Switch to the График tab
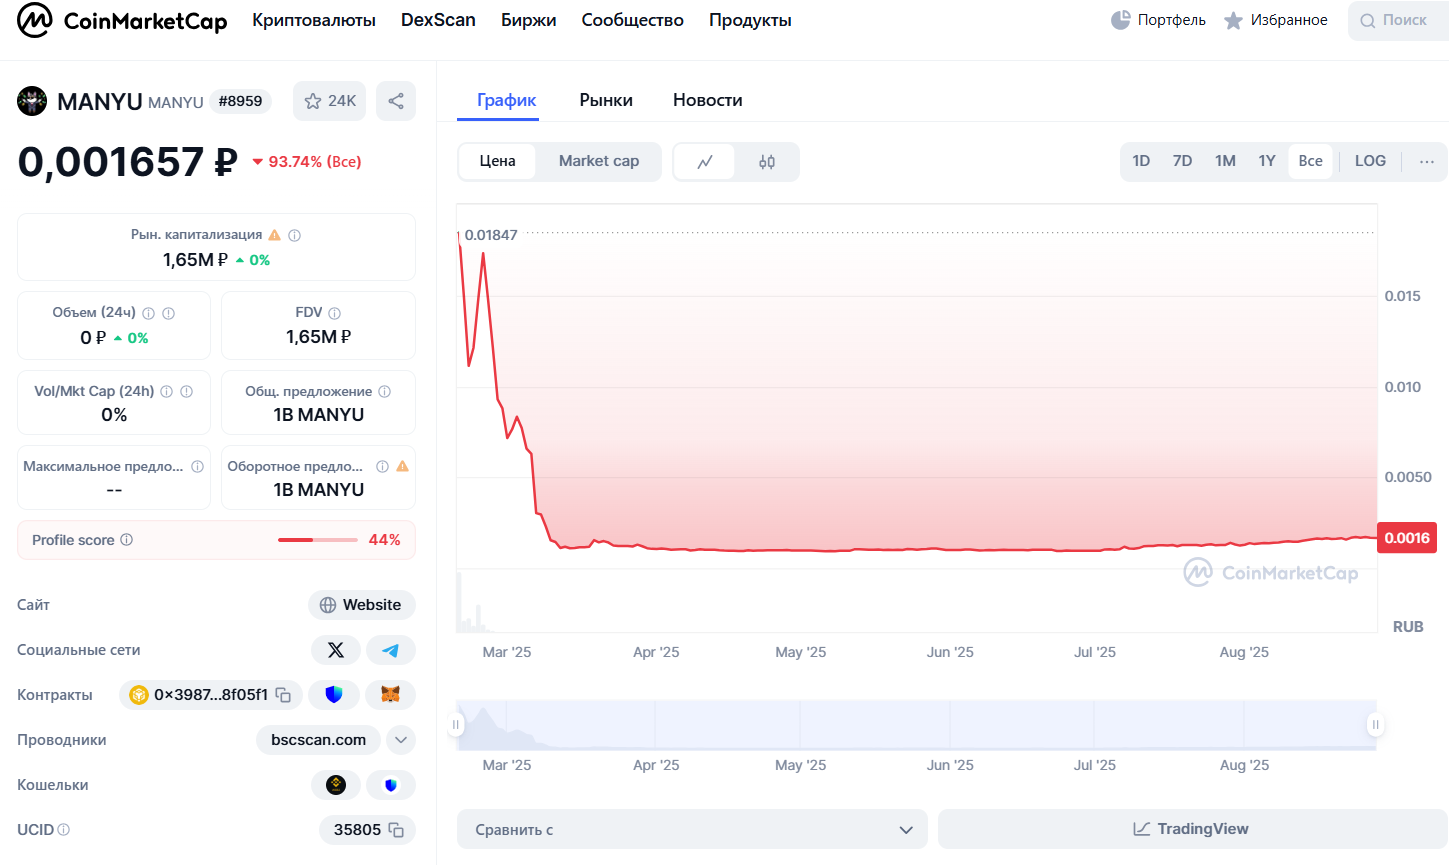The image size is (1449, 865). (506, 100)
